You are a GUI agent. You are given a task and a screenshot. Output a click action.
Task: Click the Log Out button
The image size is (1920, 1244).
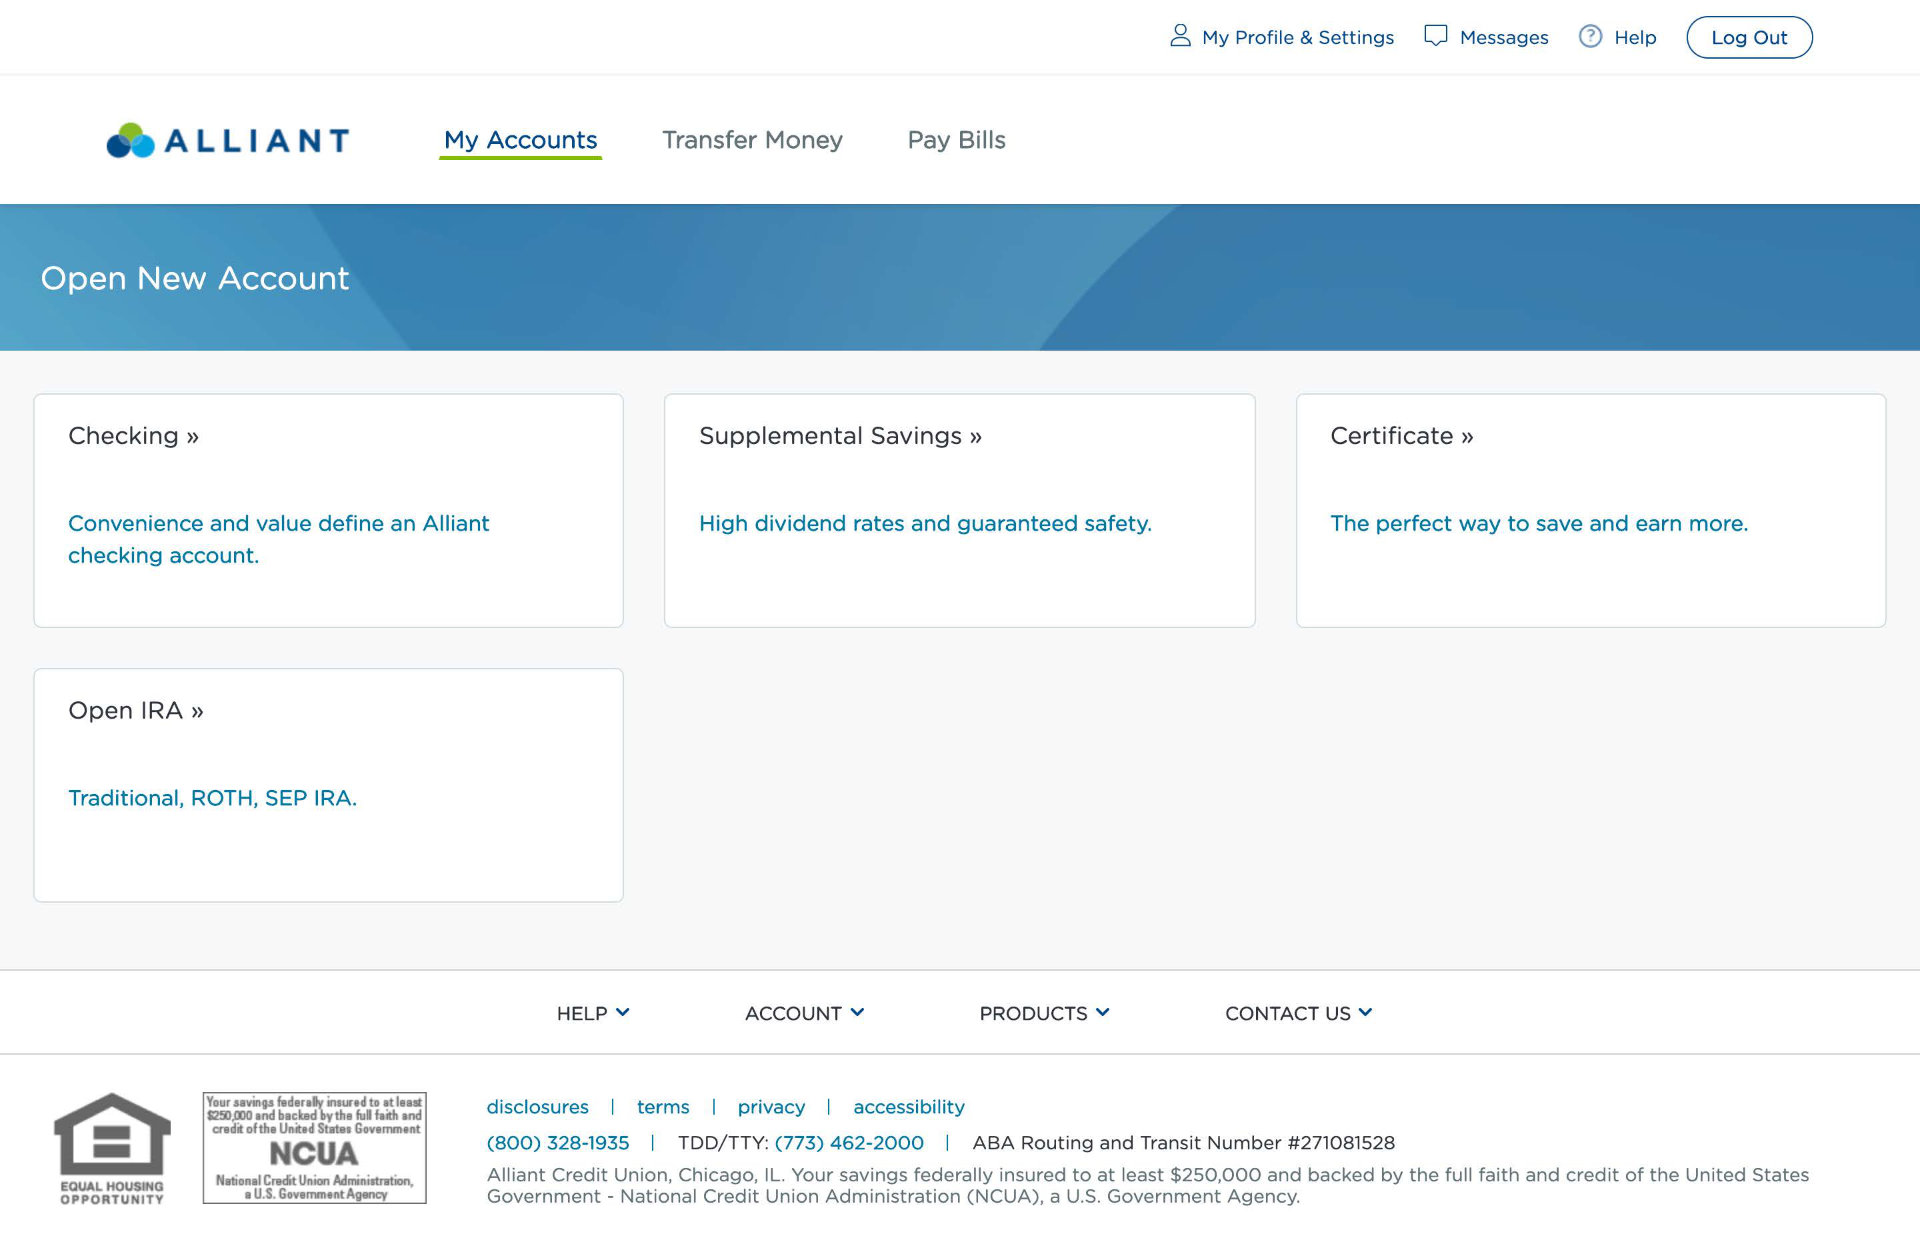1749,37
